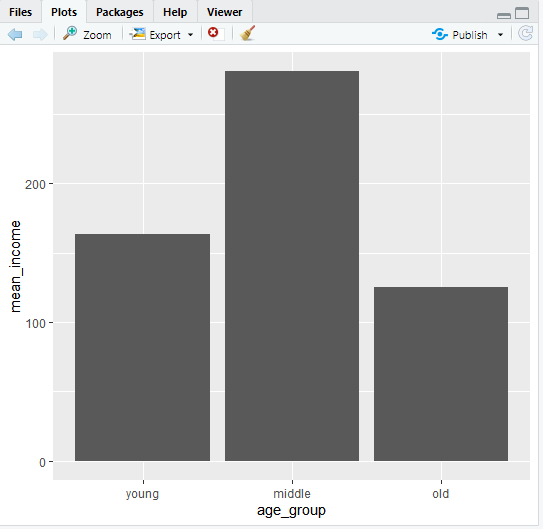
Task: Minimize the Plots pane
Action: (x=504, y=16)
